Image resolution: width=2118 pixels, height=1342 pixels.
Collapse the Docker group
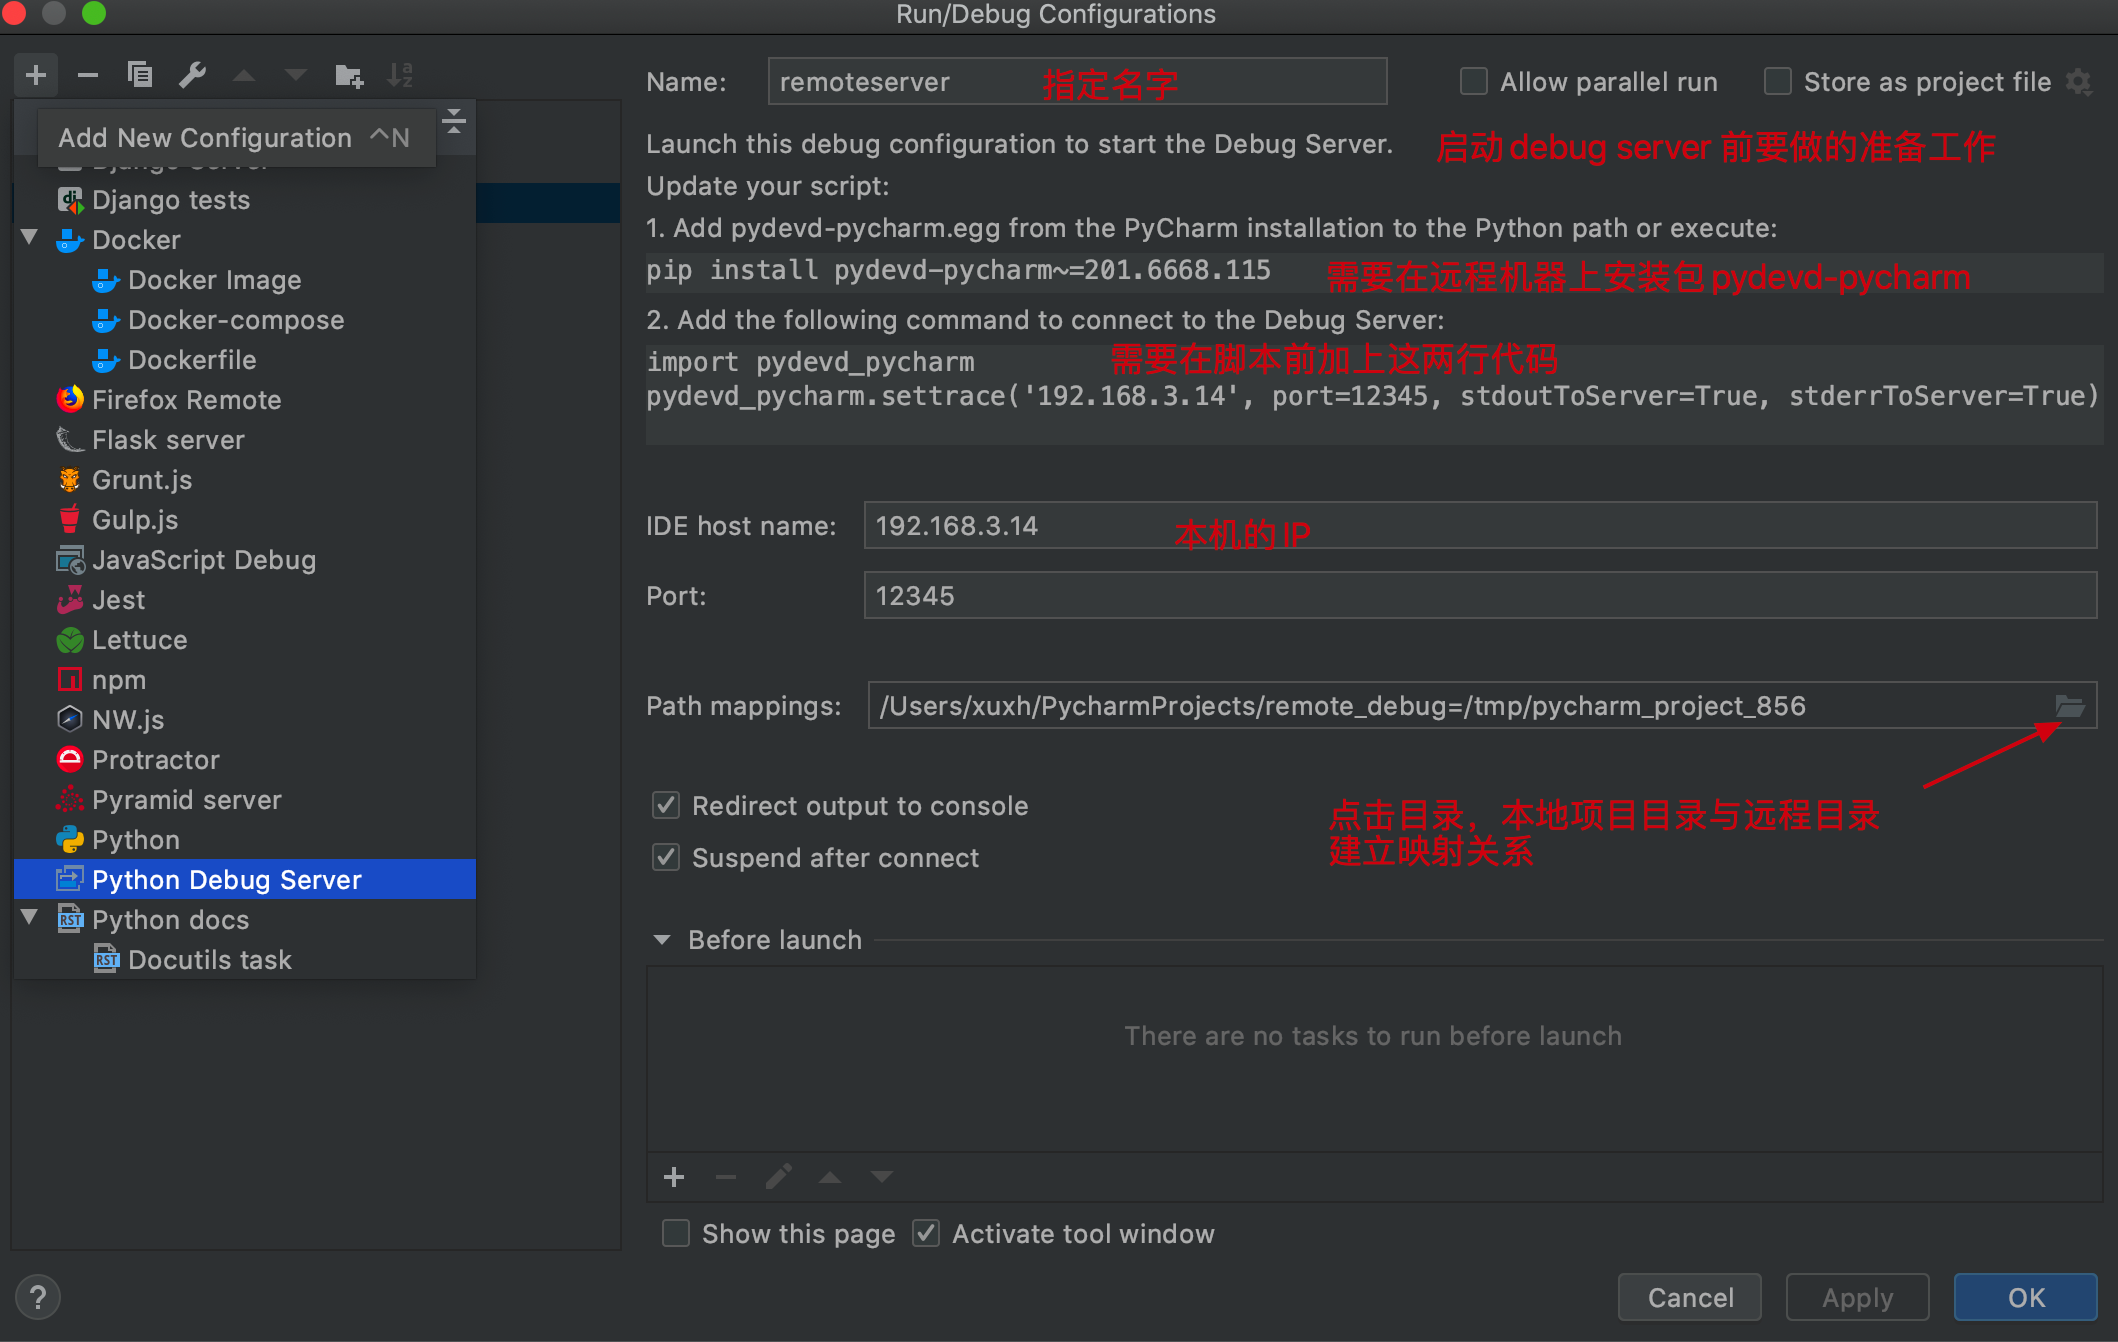[29, 238]
